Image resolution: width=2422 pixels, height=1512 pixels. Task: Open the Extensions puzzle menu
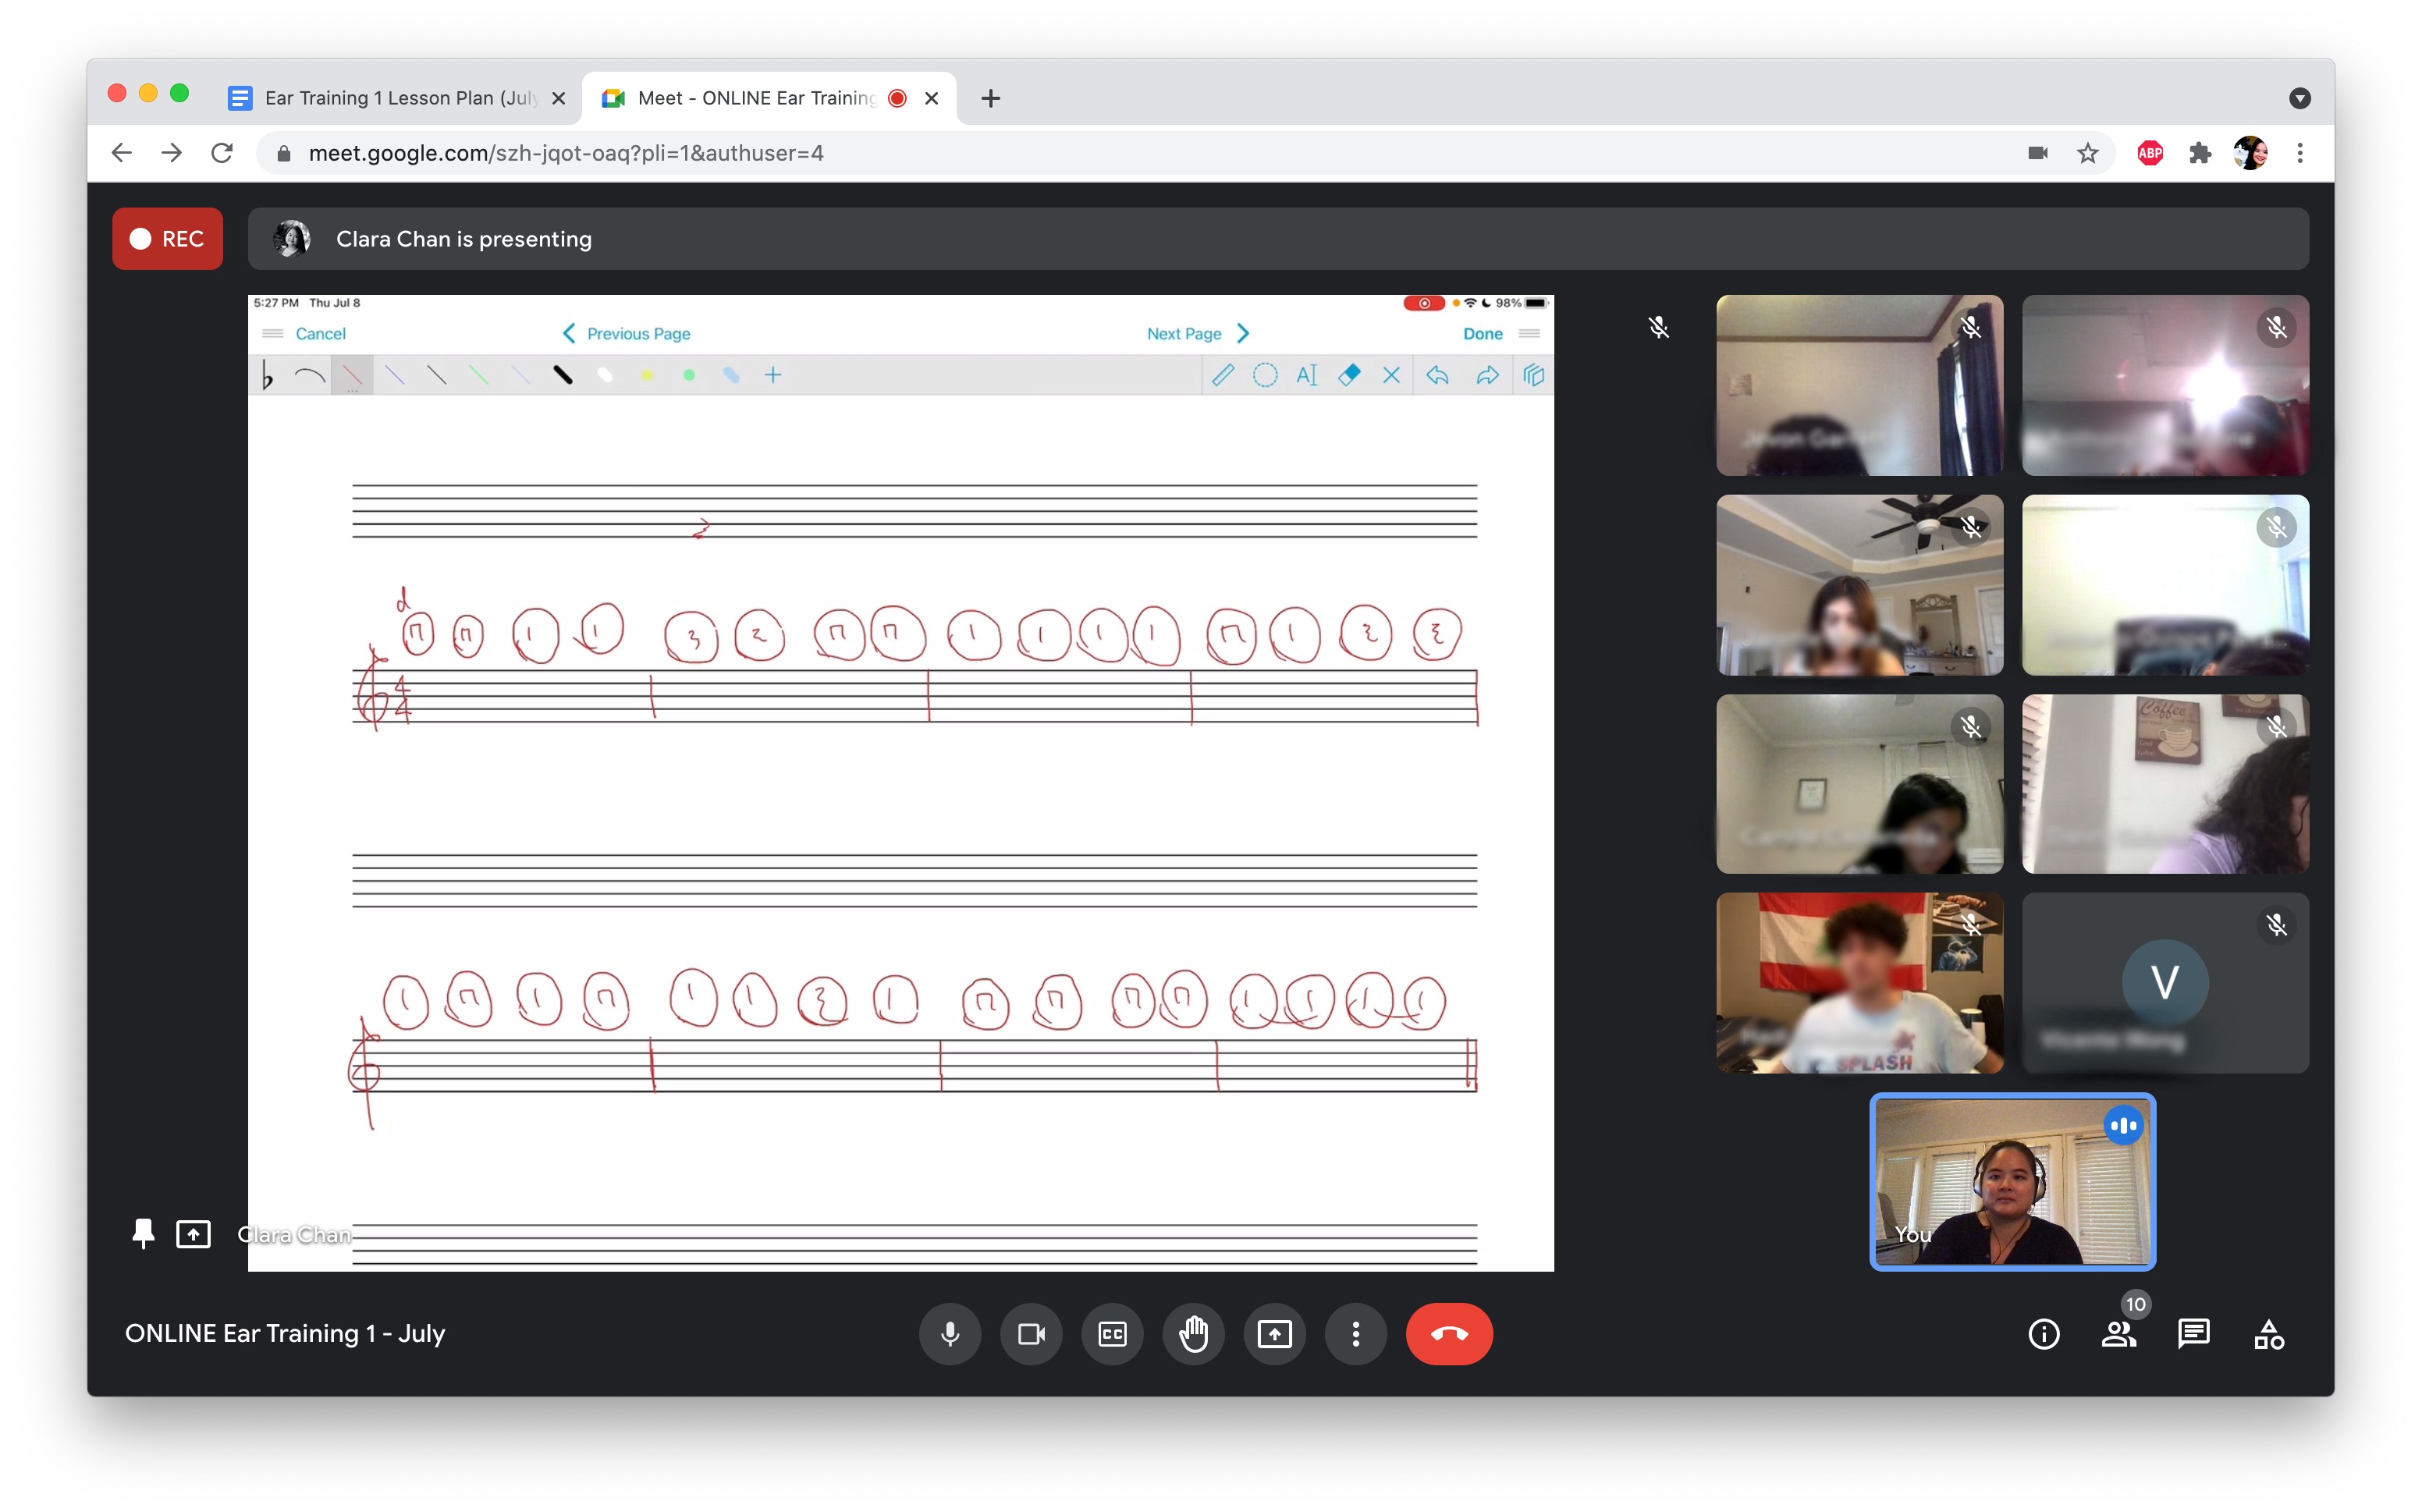[x=2200, y=153]
